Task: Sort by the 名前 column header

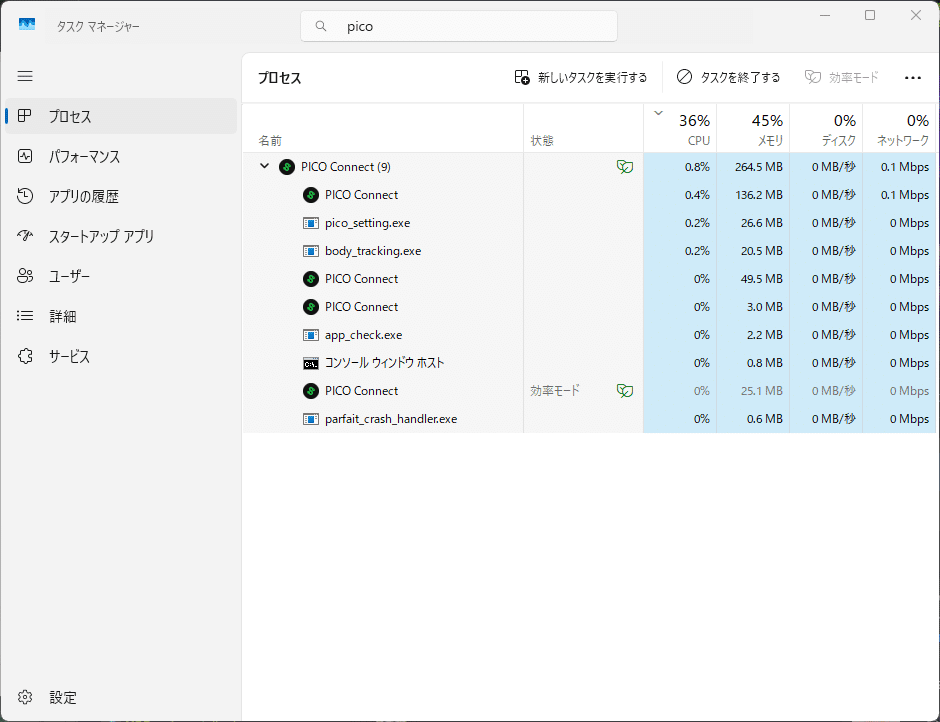Action: coord(382,128)
